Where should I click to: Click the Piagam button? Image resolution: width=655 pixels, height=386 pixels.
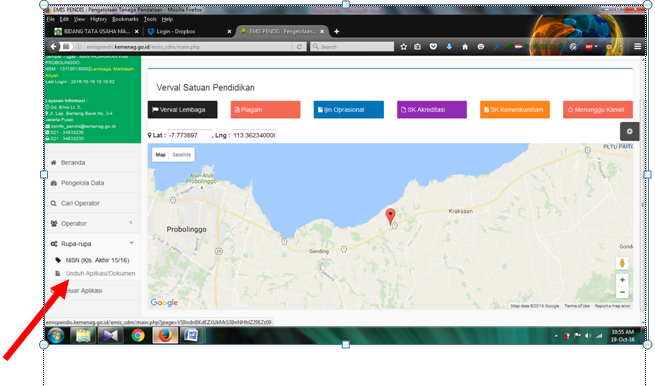click(x=265, y=109)
